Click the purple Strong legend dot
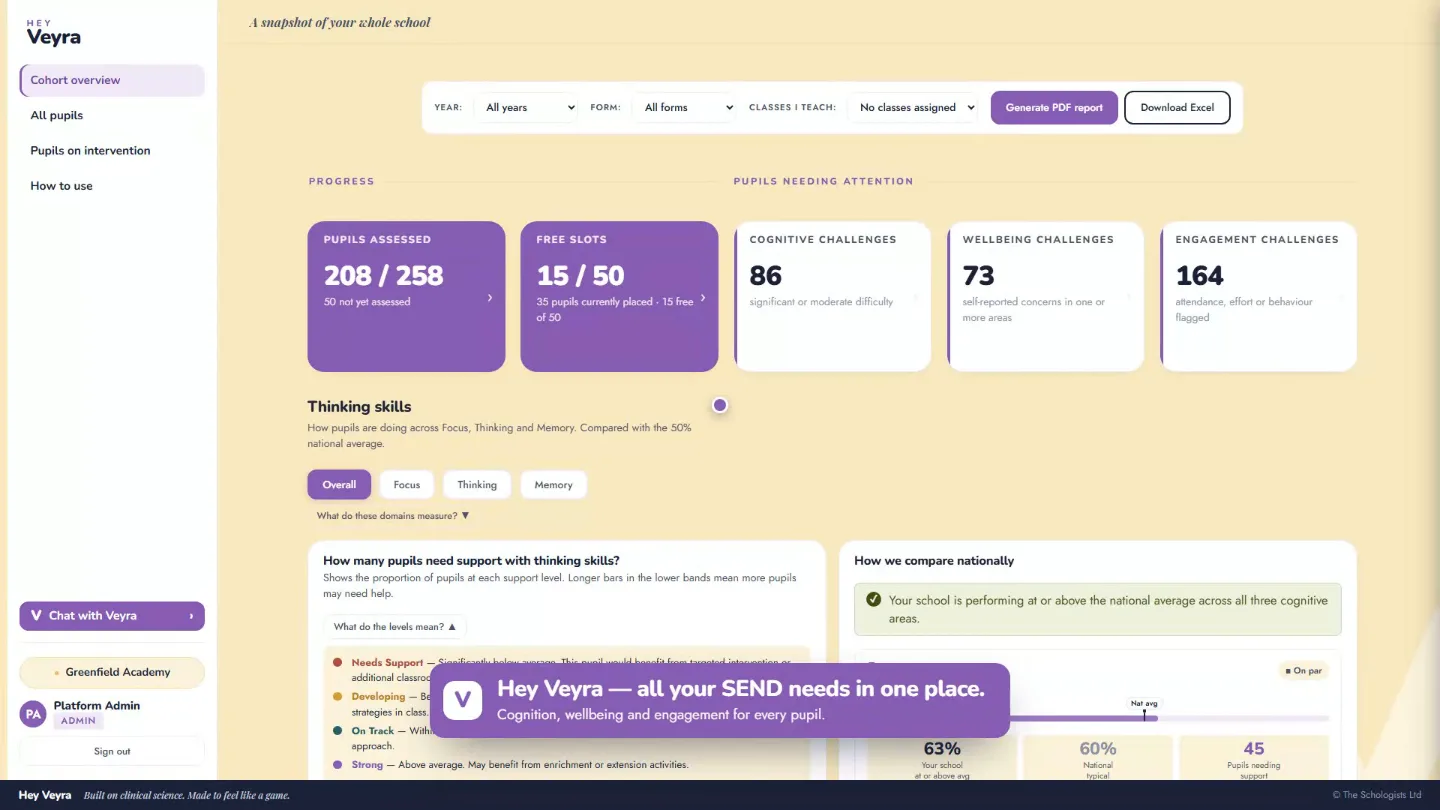Image resolution: width=1440 pixels, height=810 pixels. 338,765
